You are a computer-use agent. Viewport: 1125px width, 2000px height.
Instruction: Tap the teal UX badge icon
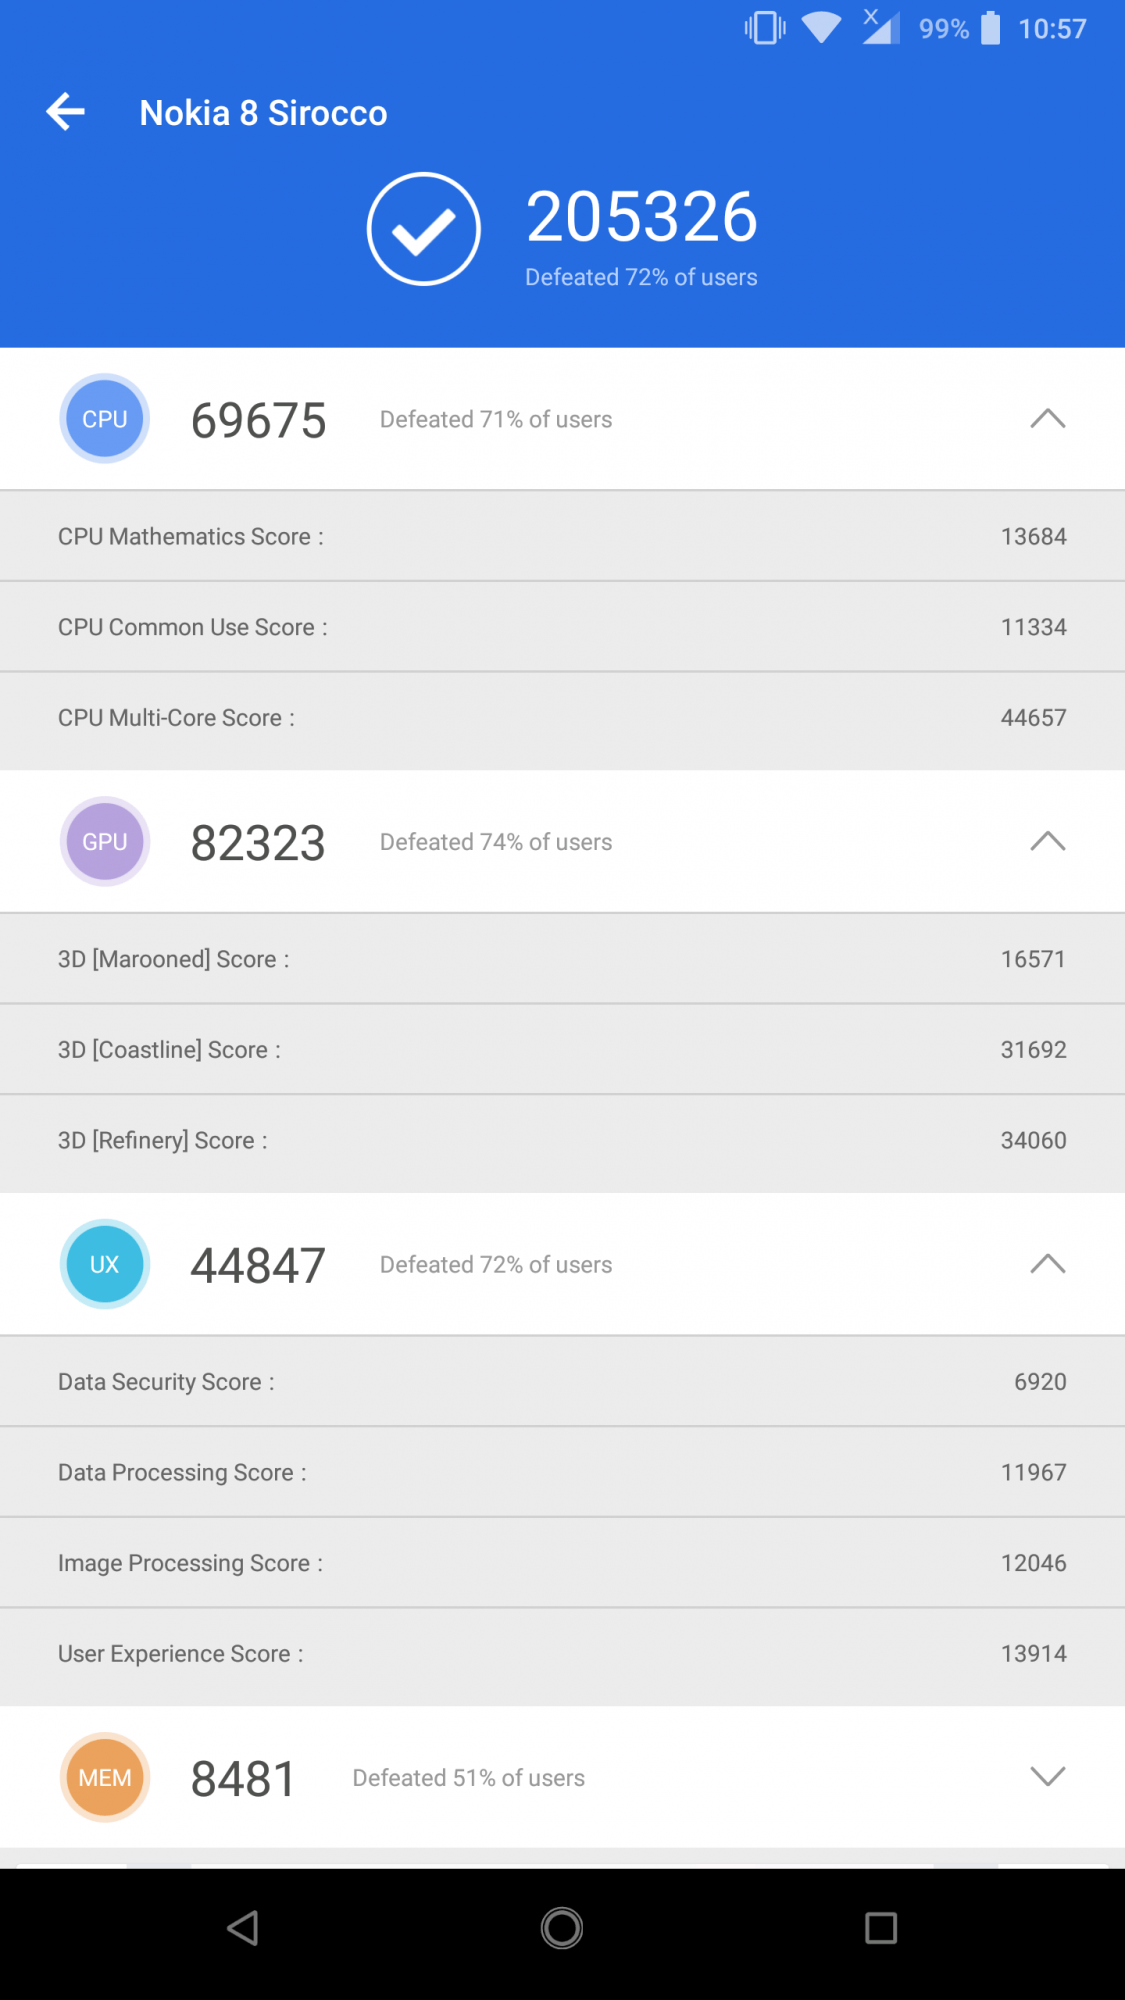[x=105, y=1265]
